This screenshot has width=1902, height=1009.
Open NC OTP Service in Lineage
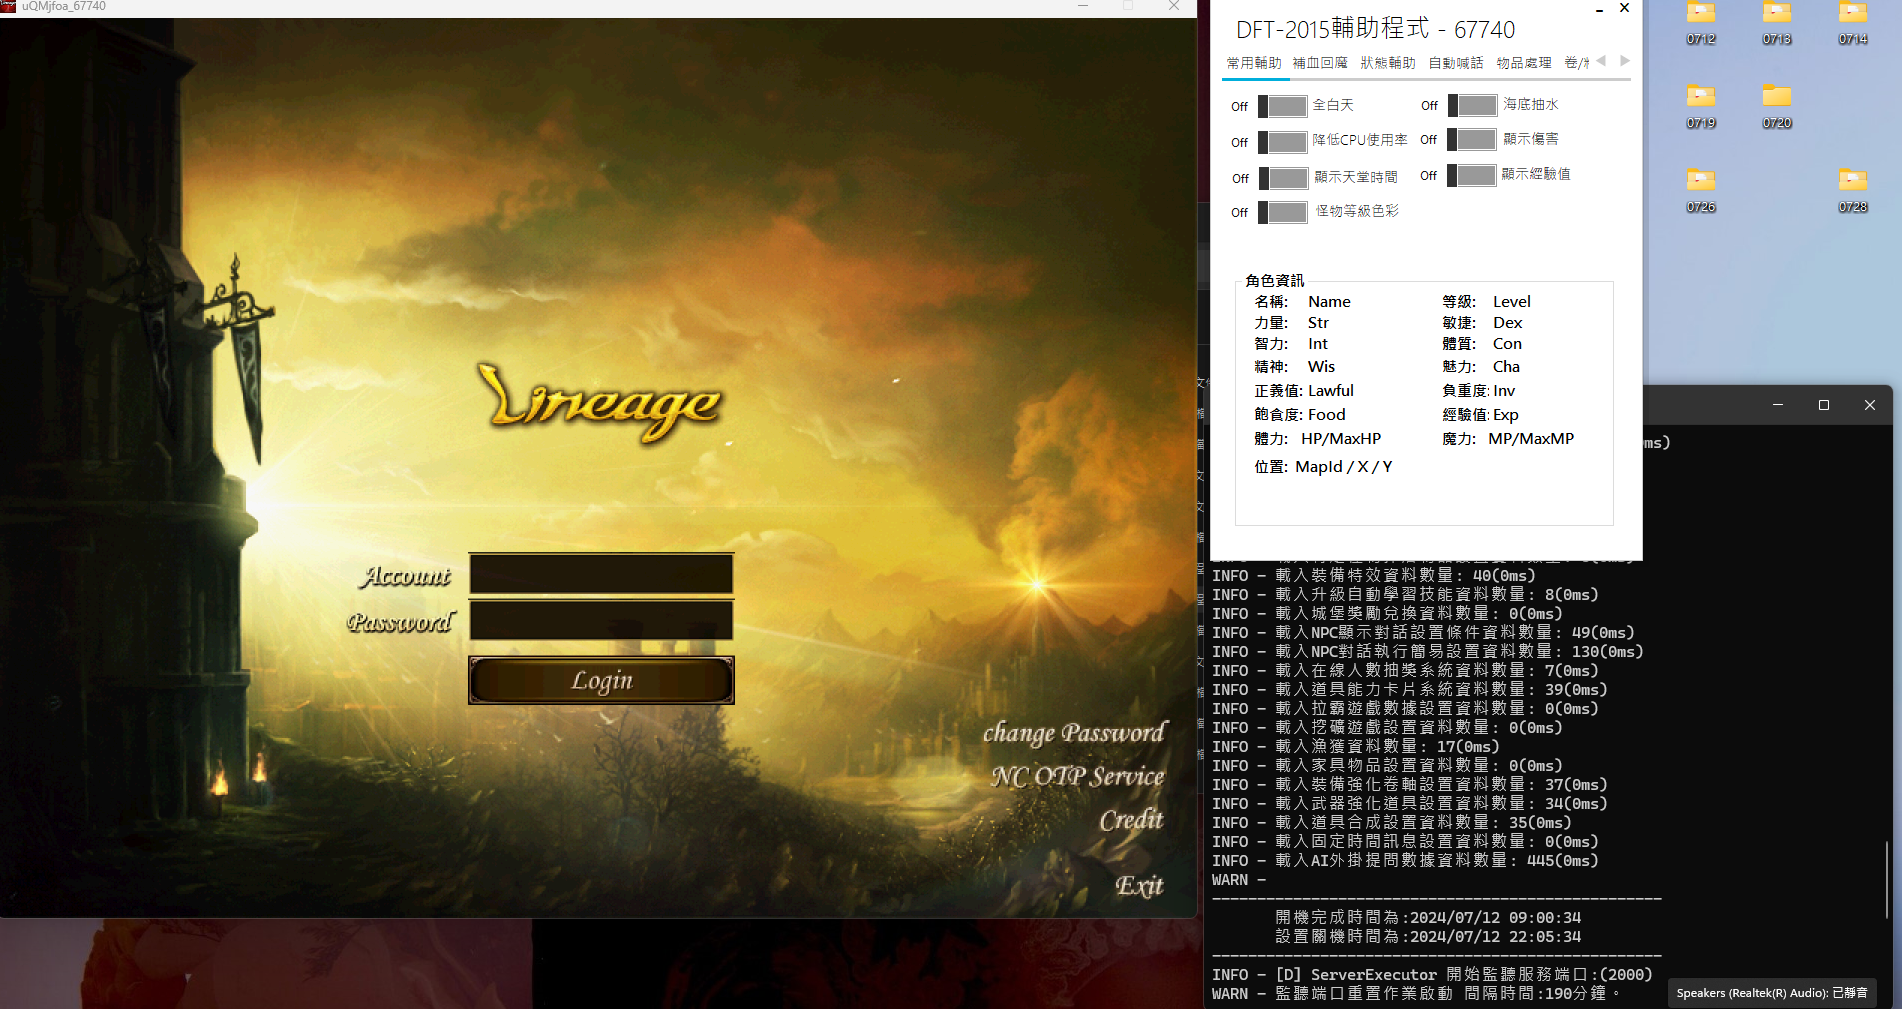click(x=1078, y=777)
